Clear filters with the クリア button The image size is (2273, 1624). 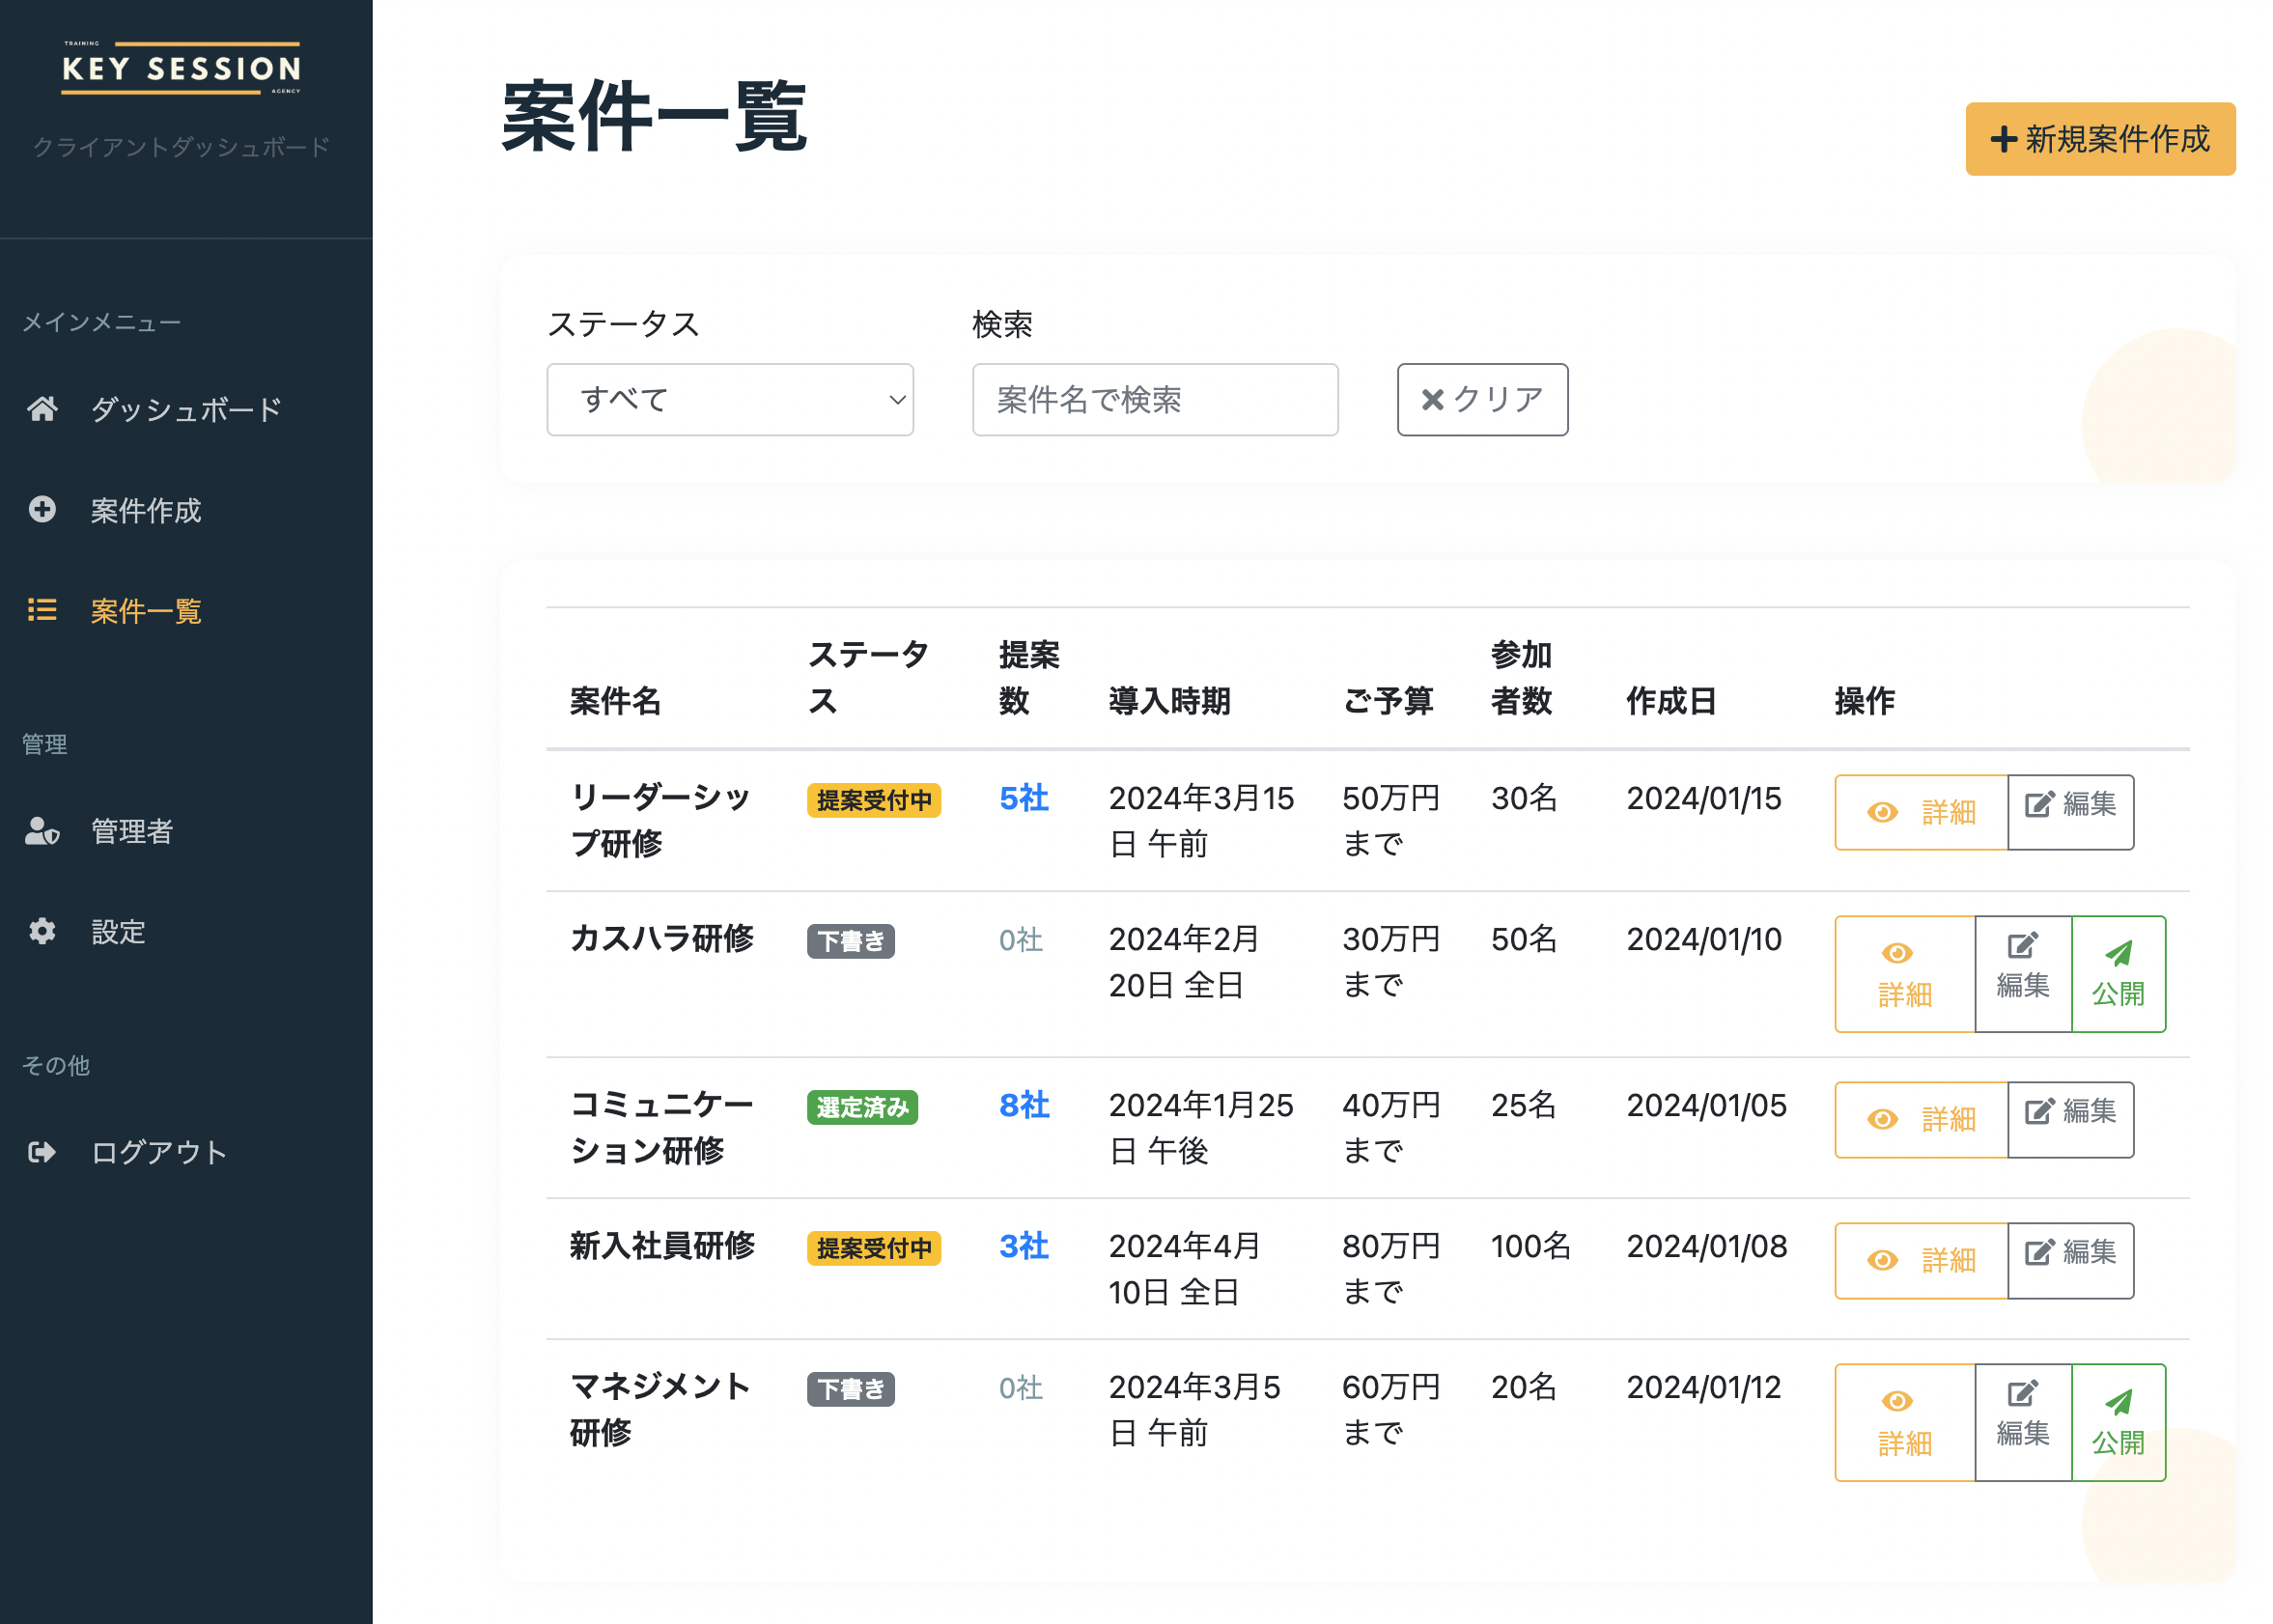1481,400
